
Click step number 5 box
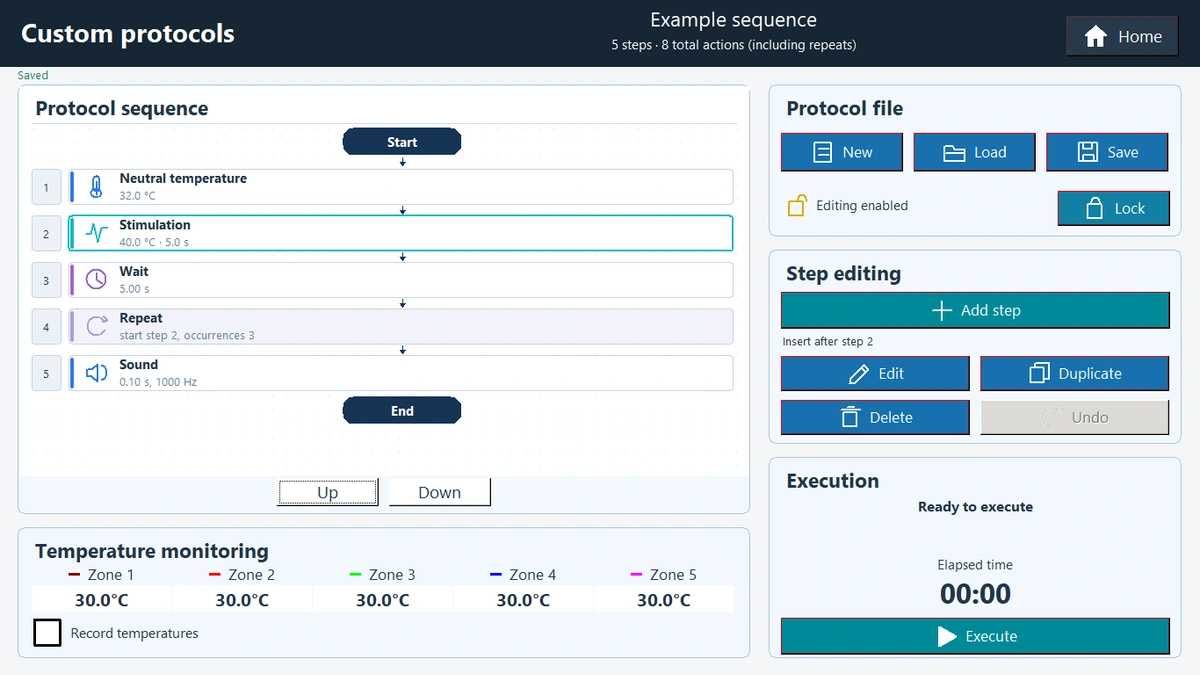pyautogui.click(x=46, y=374)
